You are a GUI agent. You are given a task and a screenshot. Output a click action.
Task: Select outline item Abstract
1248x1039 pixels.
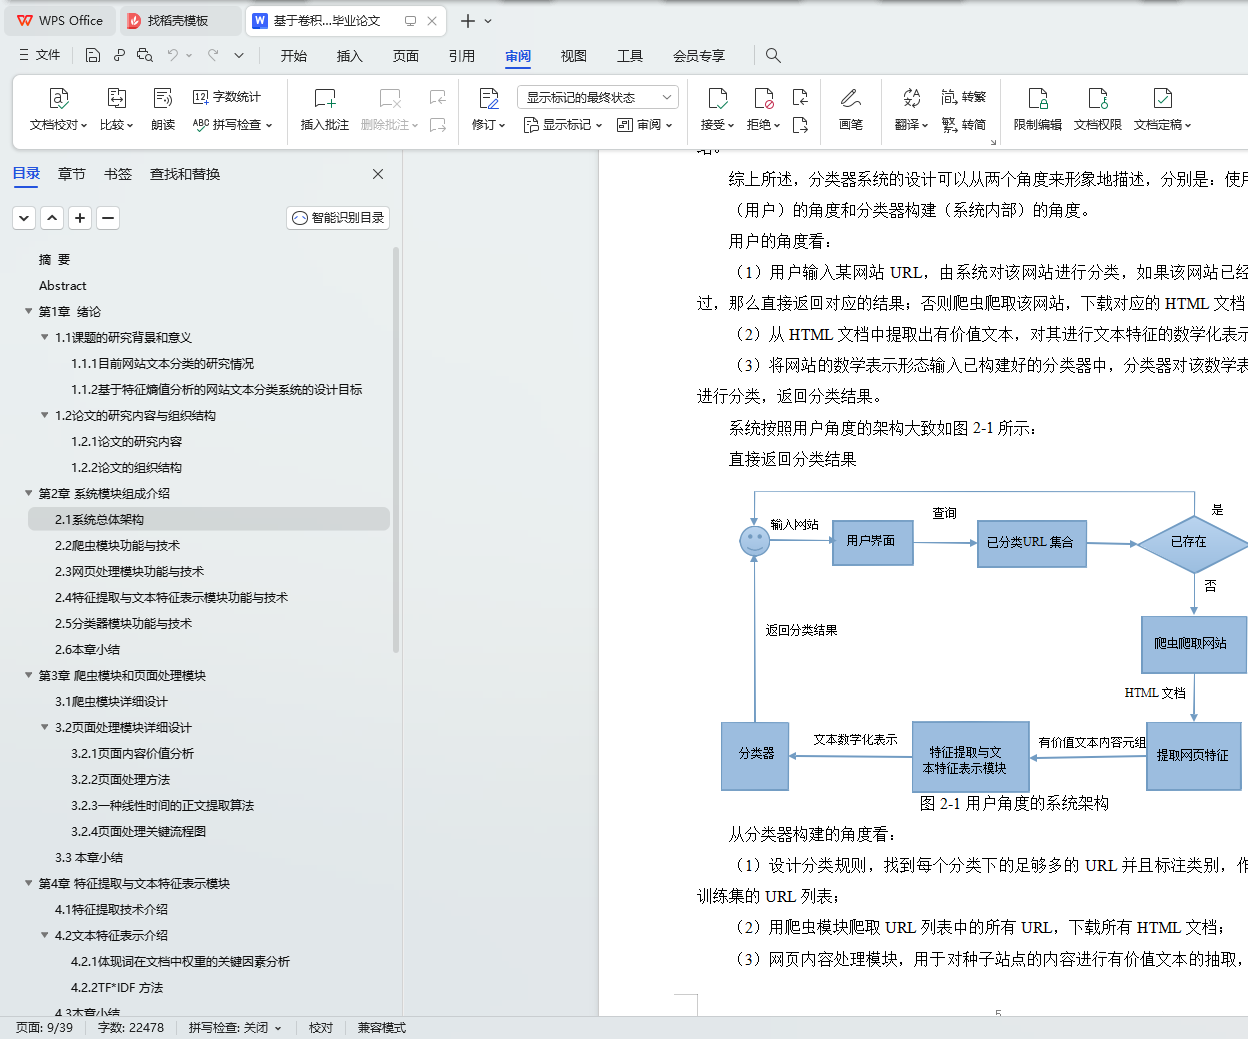(x=63, y=285)
